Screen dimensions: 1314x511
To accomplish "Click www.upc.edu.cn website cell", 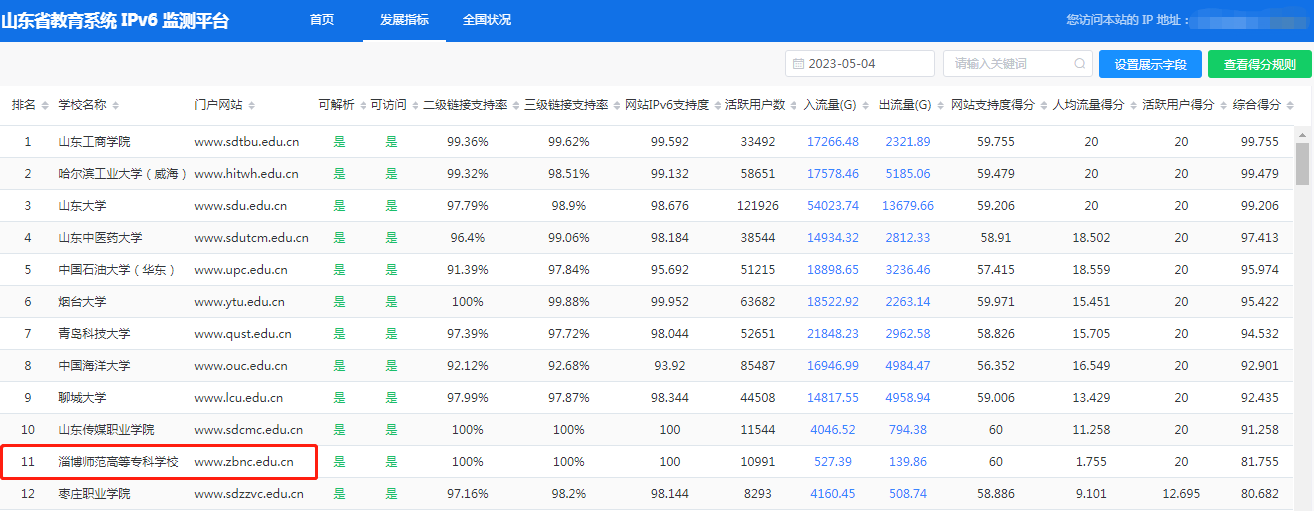I will coord(241,270).
